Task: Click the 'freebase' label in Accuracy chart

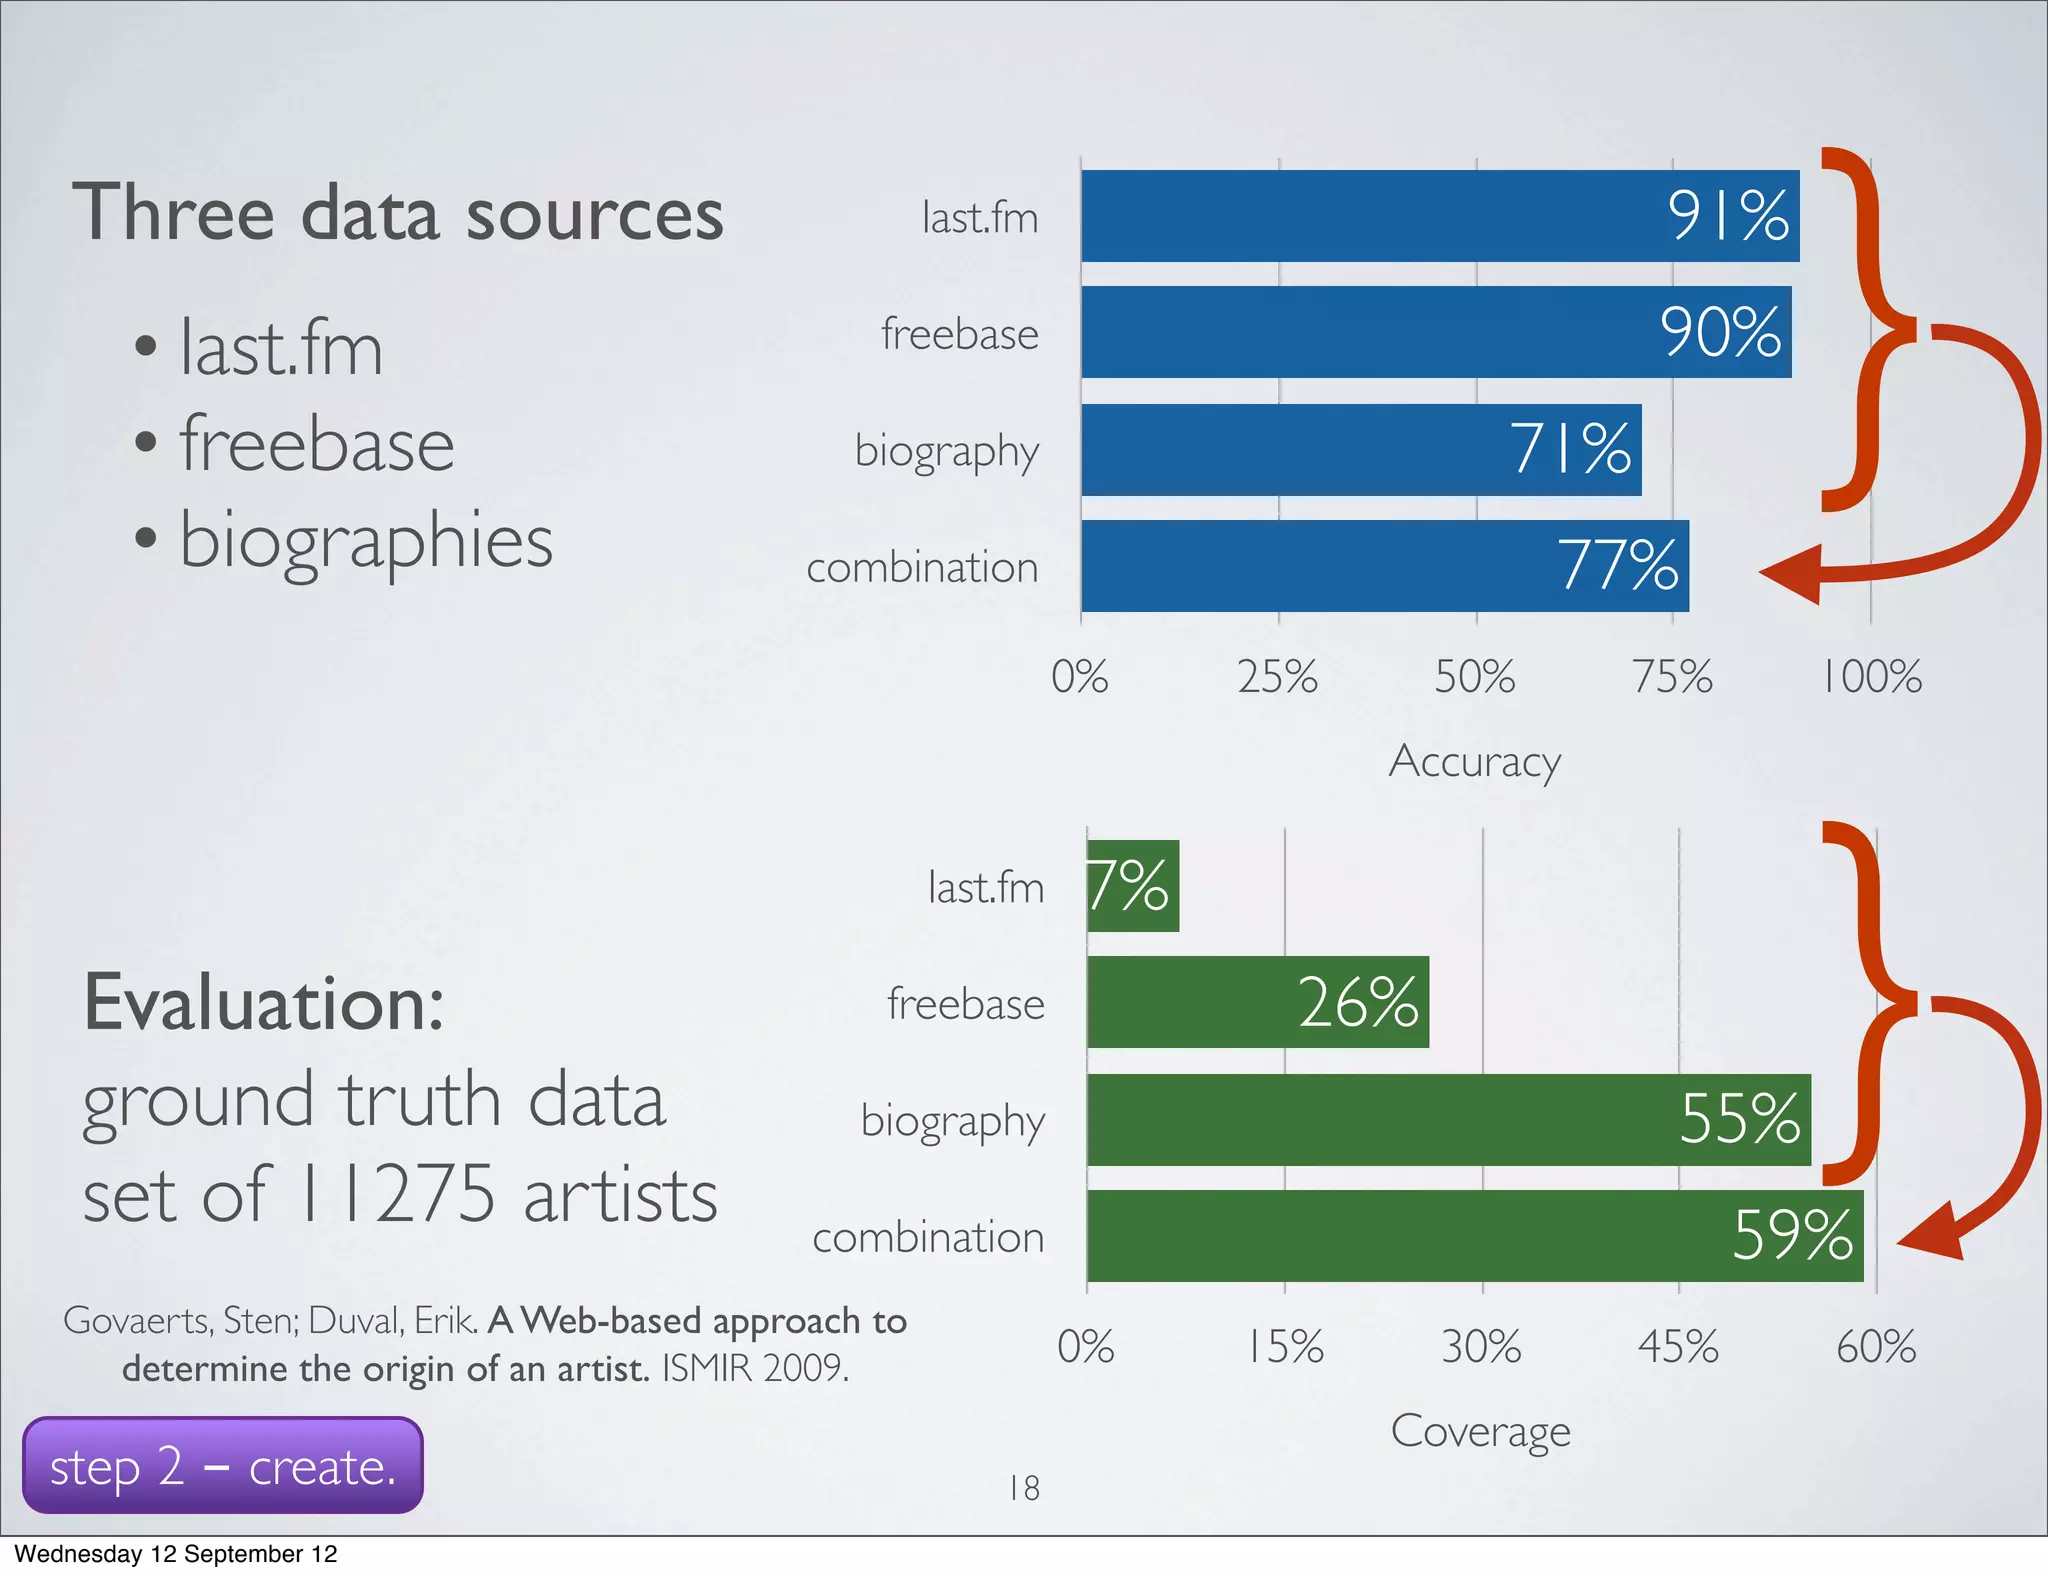Action: [960, 334]
